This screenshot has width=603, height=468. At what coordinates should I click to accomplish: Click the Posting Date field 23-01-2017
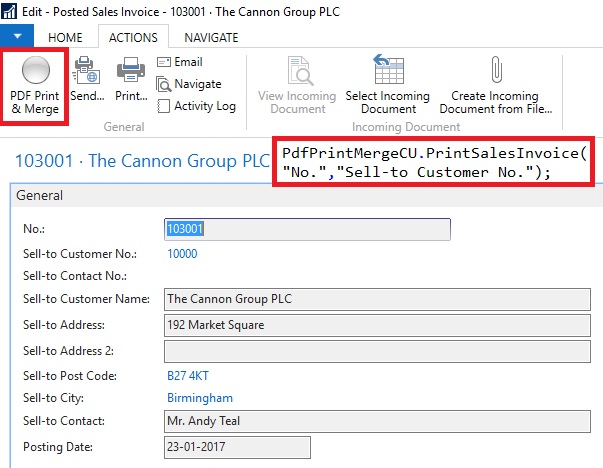(x=237, y=447)
